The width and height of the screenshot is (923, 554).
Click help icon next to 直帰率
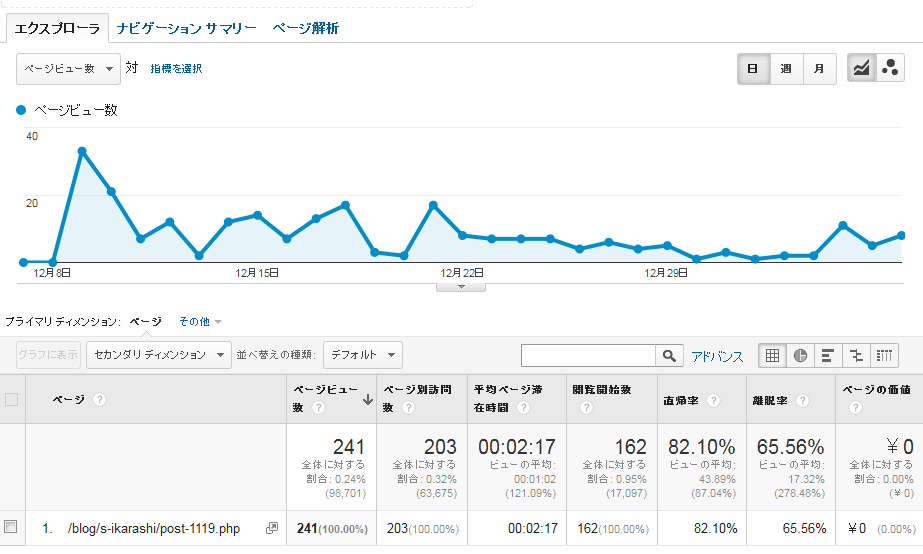click(x=713, y=400)
